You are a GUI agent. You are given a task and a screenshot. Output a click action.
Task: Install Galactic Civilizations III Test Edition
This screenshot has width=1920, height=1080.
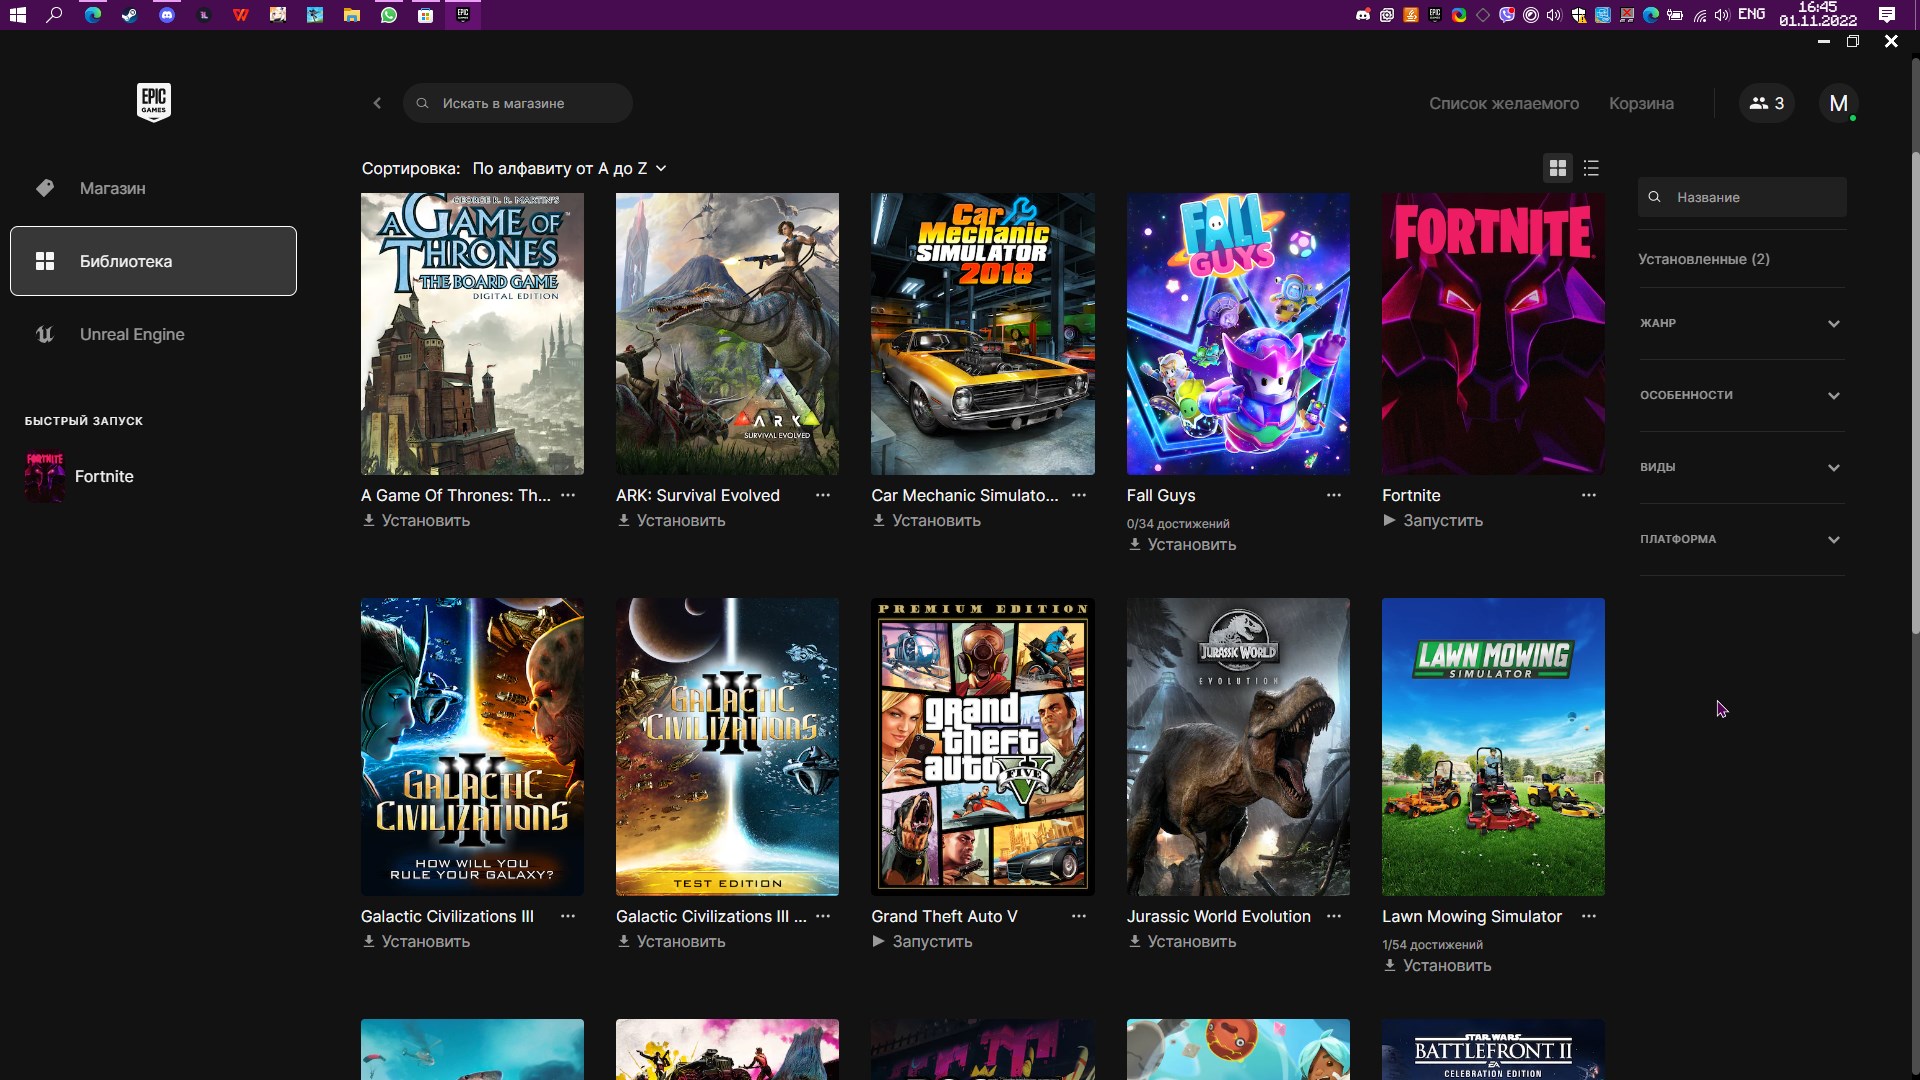click(671, 941)
